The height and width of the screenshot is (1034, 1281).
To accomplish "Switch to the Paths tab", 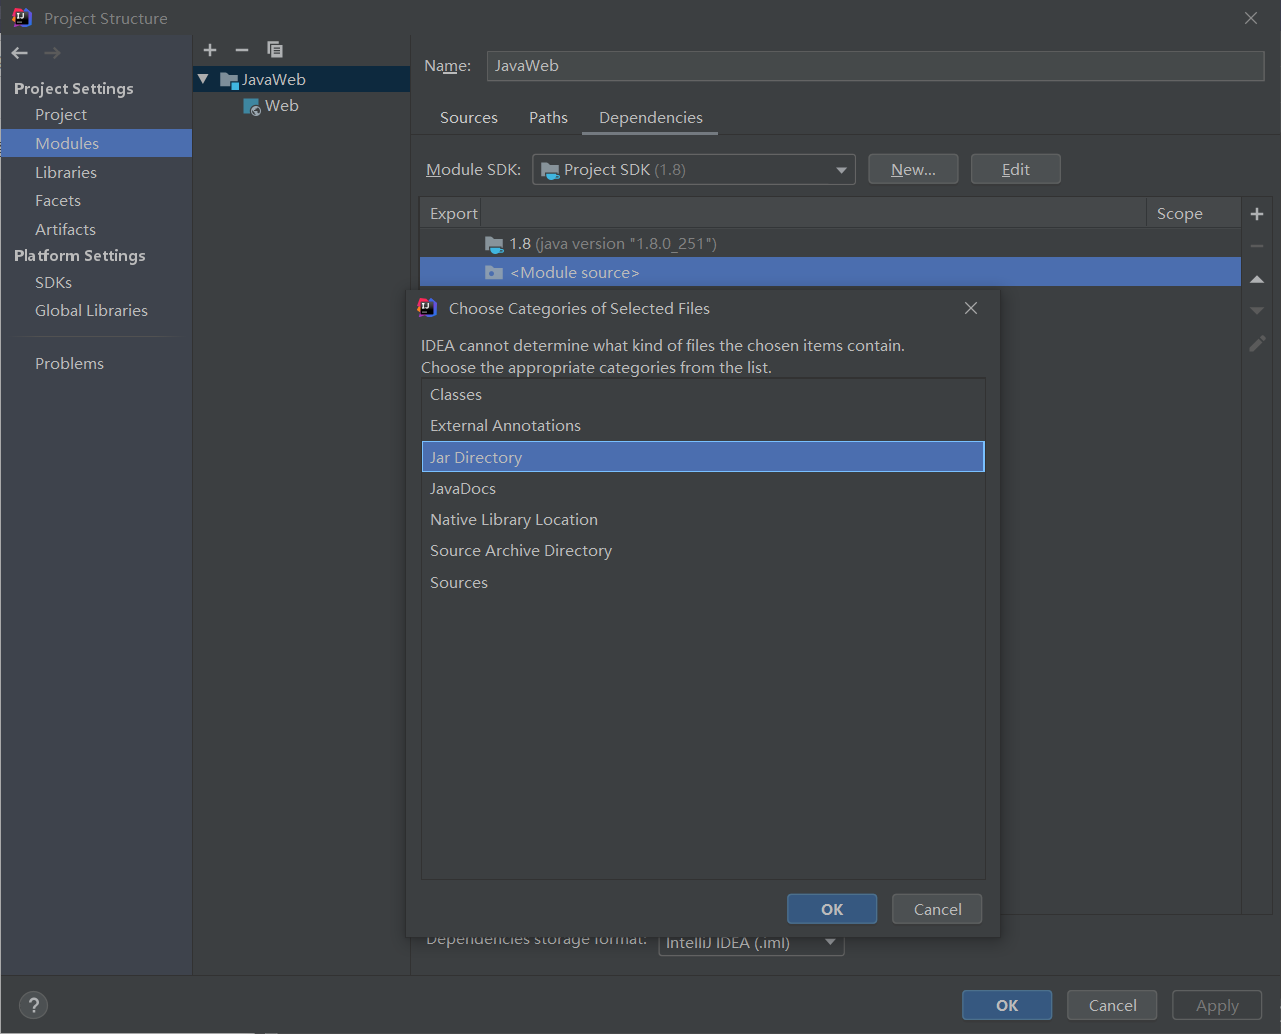I will [x=548, y=118].
